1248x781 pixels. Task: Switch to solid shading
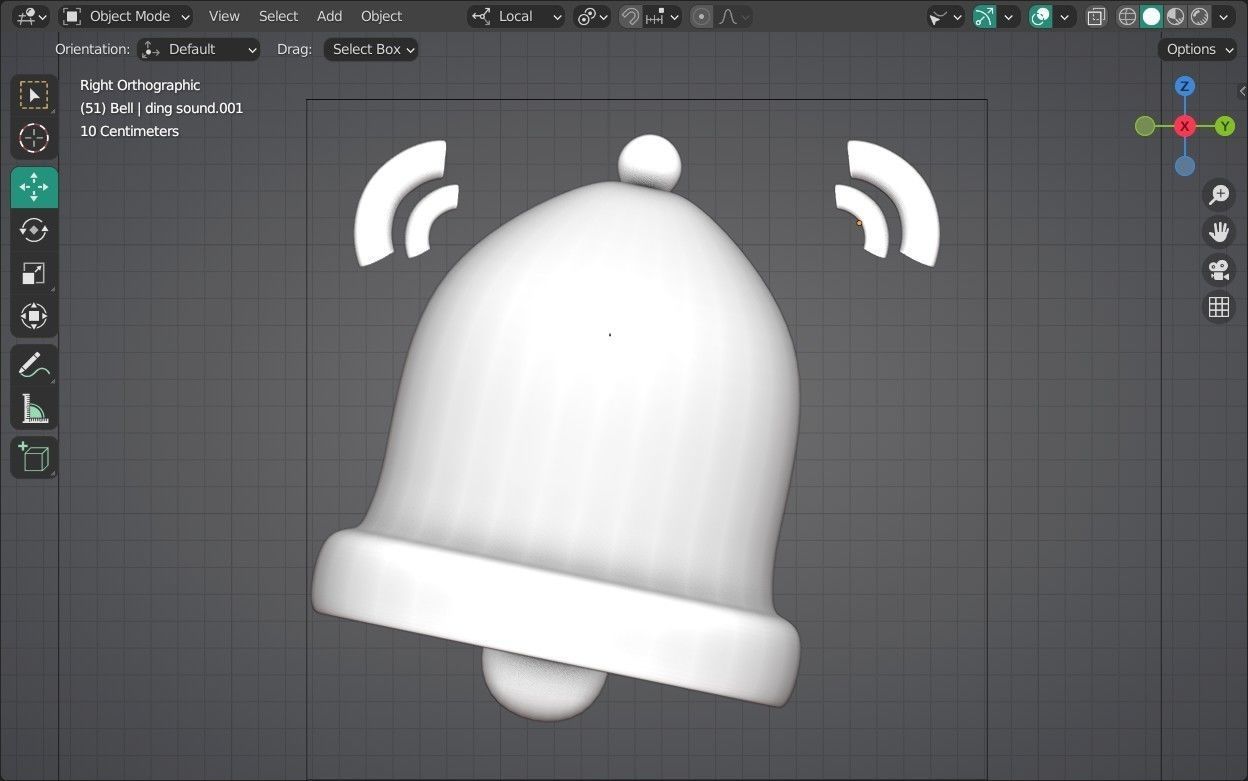tap(1152, 16)
